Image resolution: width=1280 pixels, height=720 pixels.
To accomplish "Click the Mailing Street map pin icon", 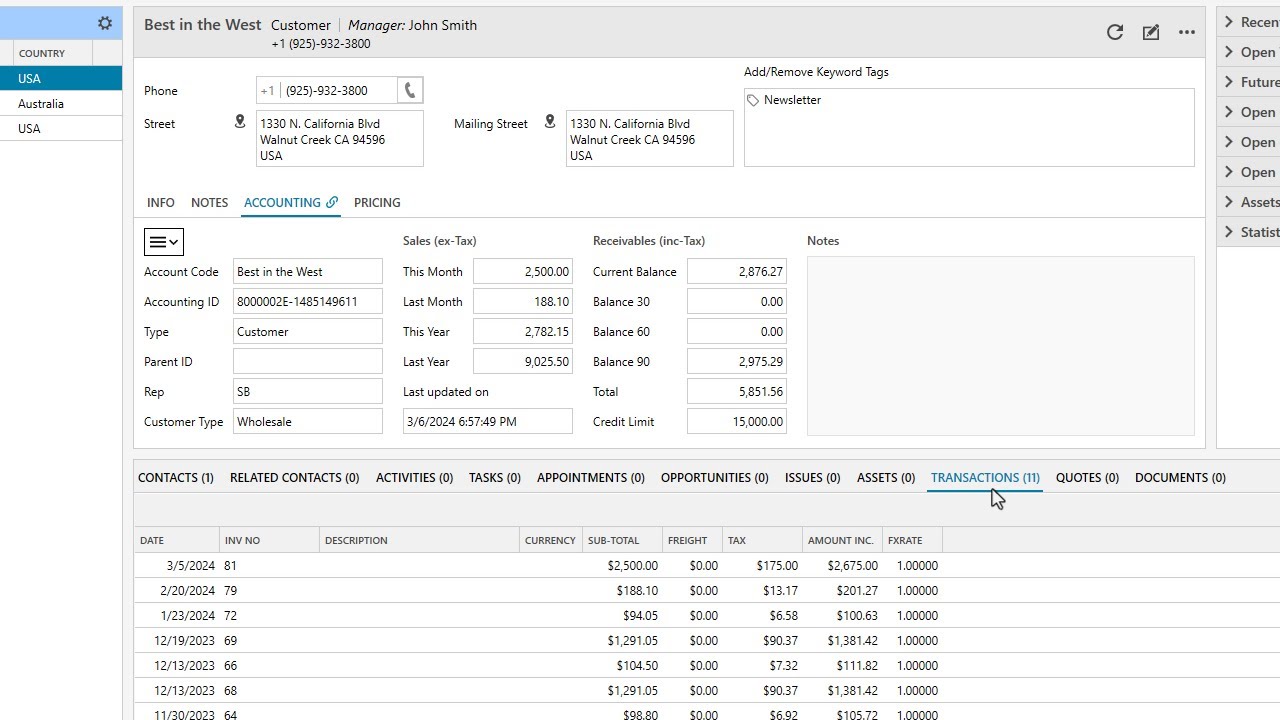I will point(550,122).
